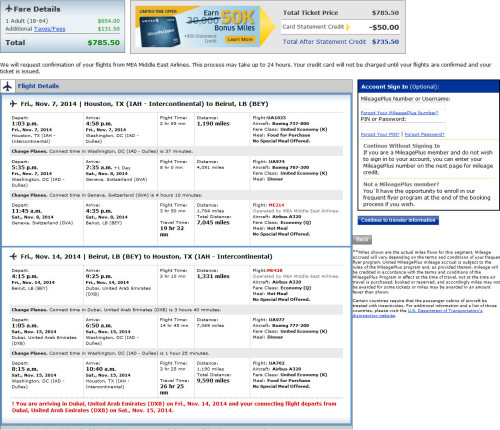Image resolution: width=500 pixels, height=430 pixels.
Task: Click the 1:03 p.m. departure time
Action: pyautogui.click(x=25, y=124)
